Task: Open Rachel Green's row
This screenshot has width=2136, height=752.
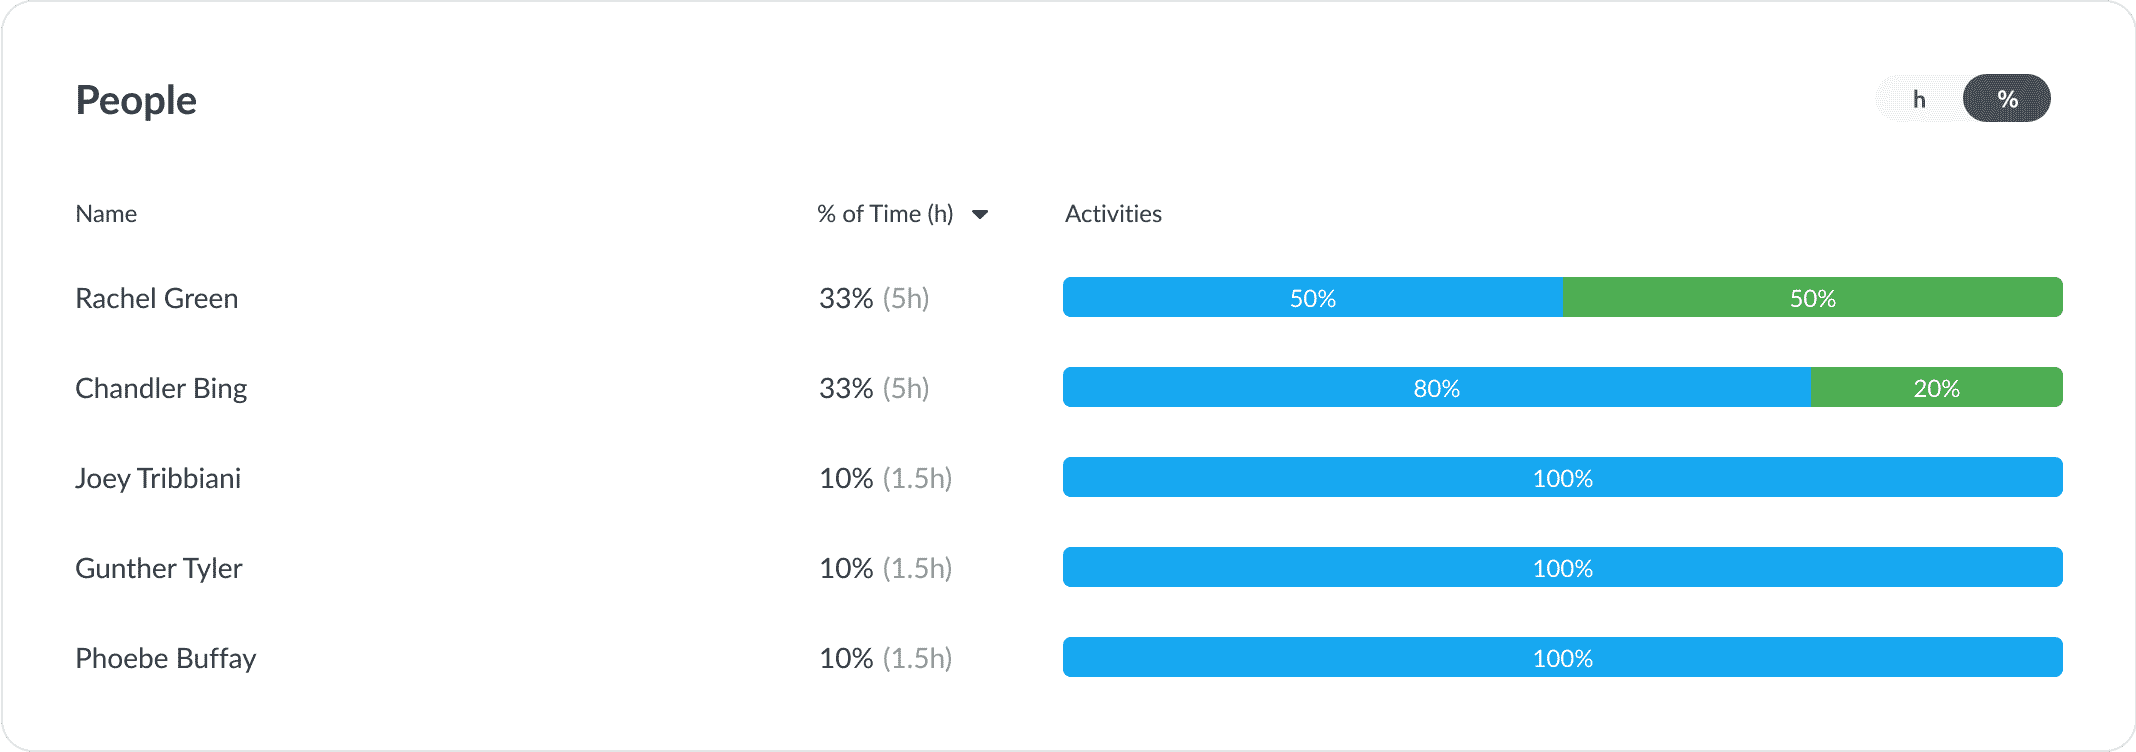Action: (157, 299)
